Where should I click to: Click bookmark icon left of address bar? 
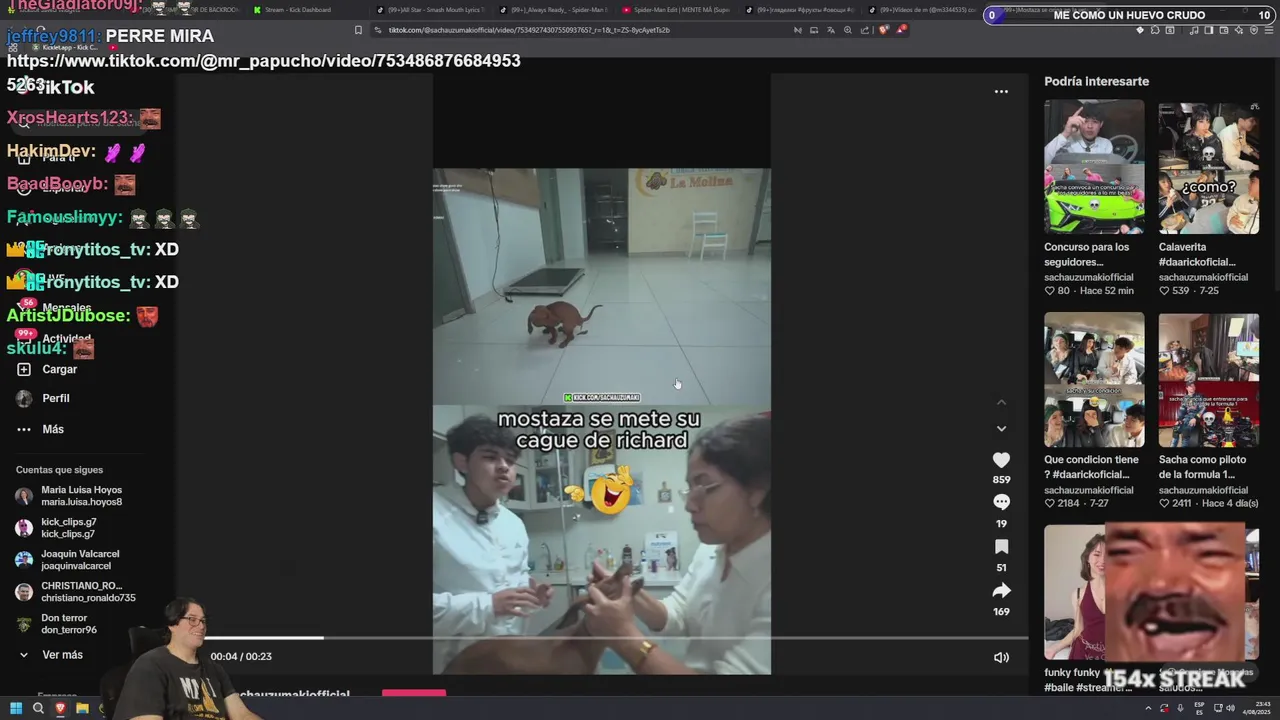358,30
